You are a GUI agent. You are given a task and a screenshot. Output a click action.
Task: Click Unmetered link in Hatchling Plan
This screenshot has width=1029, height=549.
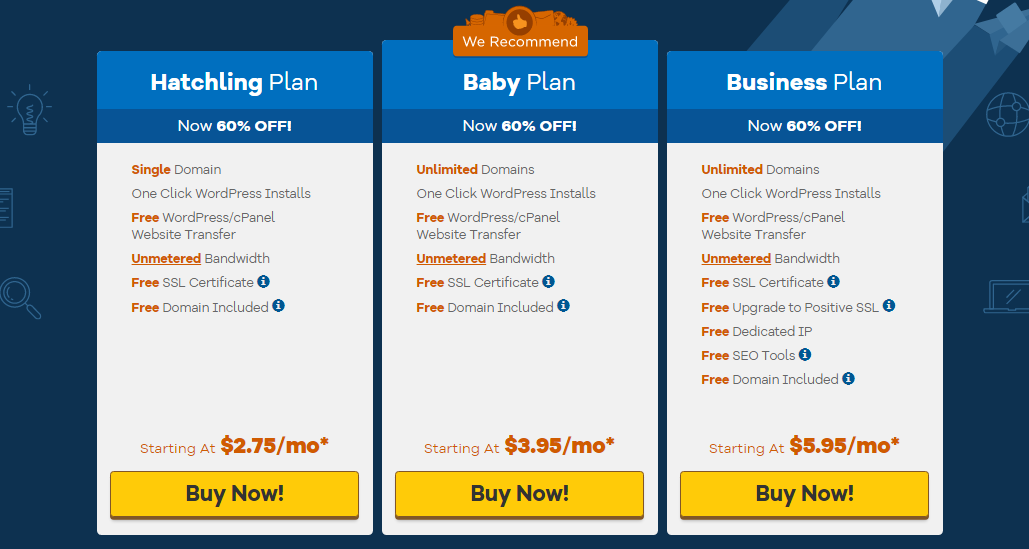166,258
